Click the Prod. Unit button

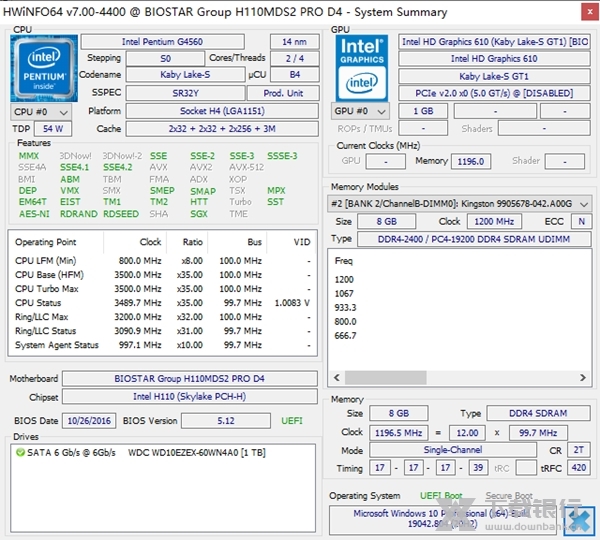click(283, 93)
